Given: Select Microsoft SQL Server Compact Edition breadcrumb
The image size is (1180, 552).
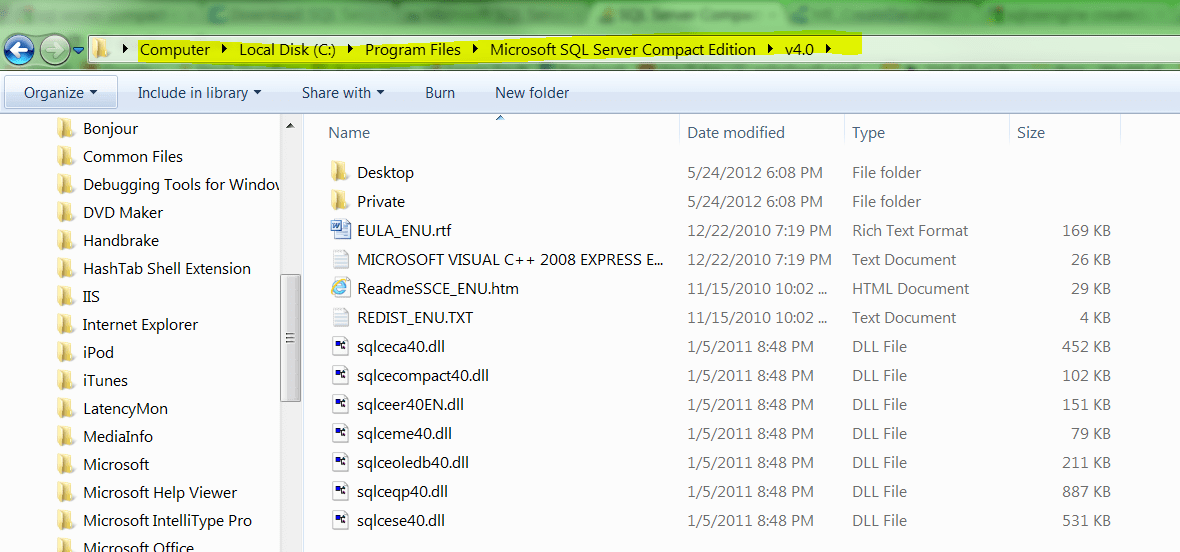Looking at the screenshot, I should click(x=623, y=50).
